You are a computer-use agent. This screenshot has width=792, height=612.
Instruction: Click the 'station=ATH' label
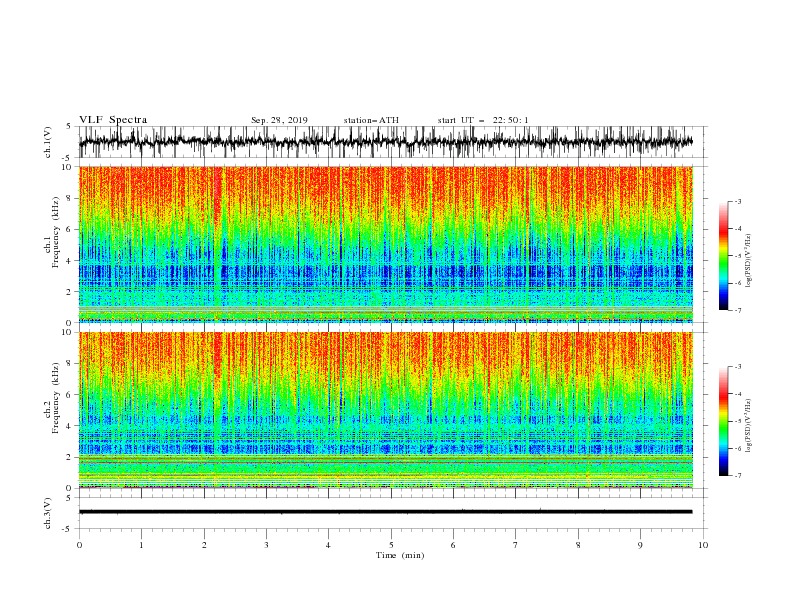[x=371, y=120]
